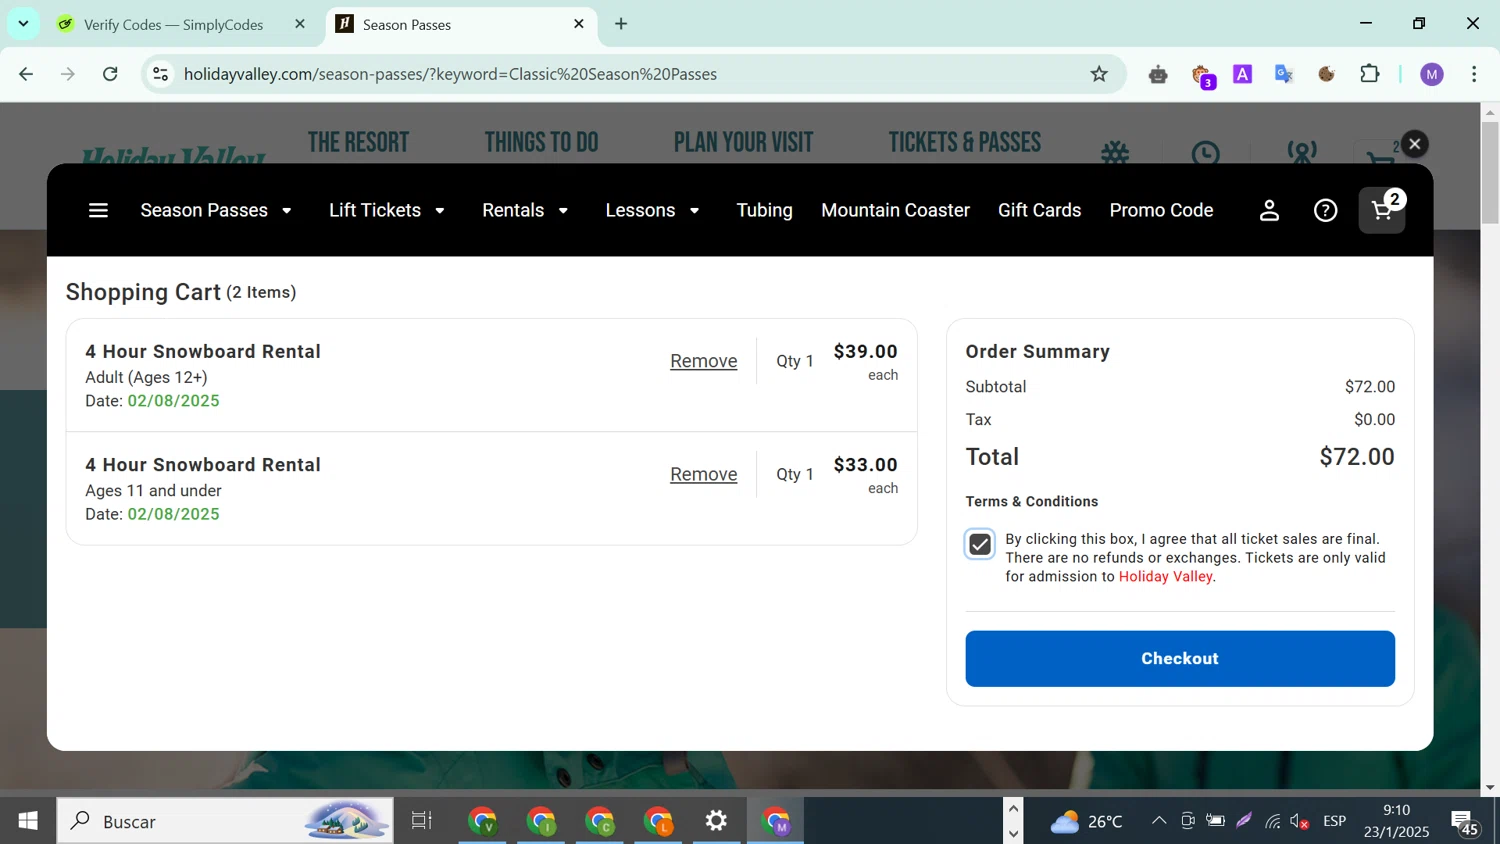Click the help question mark icon
The height and width of the screenshot is (844, 1500).
(1325, 210)
